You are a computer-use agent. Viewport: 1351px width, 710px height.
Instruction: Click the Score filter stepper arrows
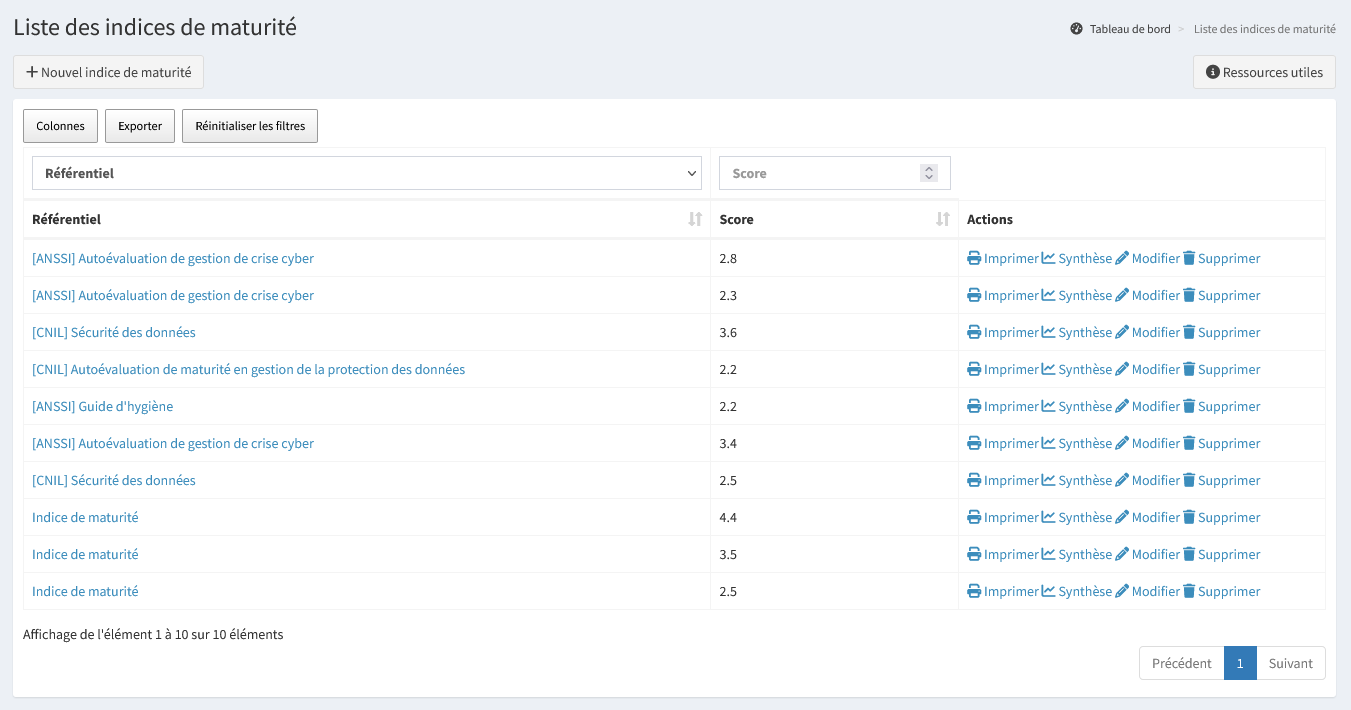coord(929,173)
